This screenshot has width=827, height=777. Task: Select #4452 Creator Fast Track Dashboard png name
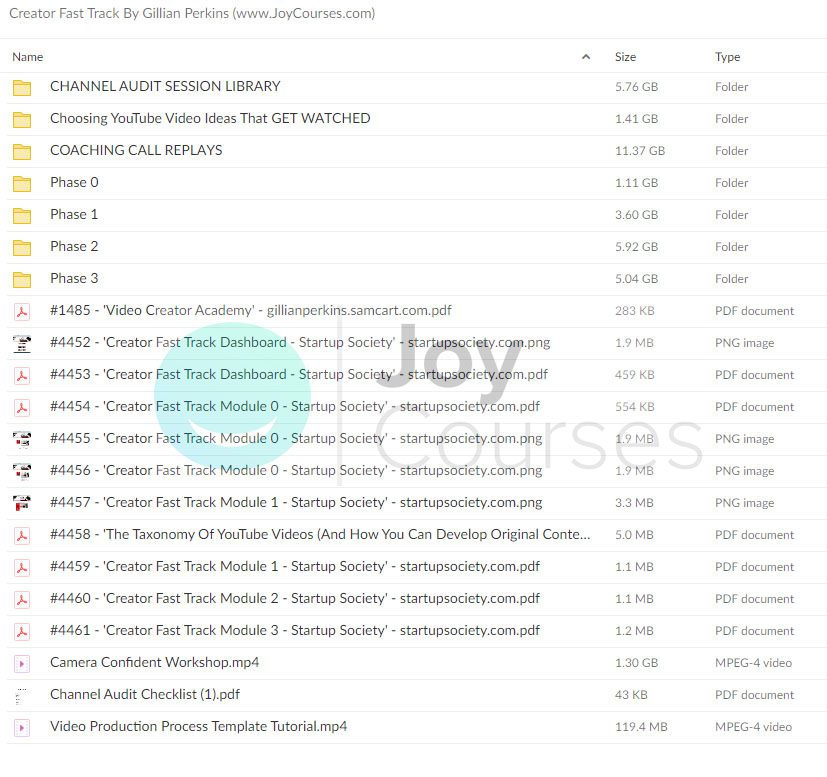pos(300,342)
